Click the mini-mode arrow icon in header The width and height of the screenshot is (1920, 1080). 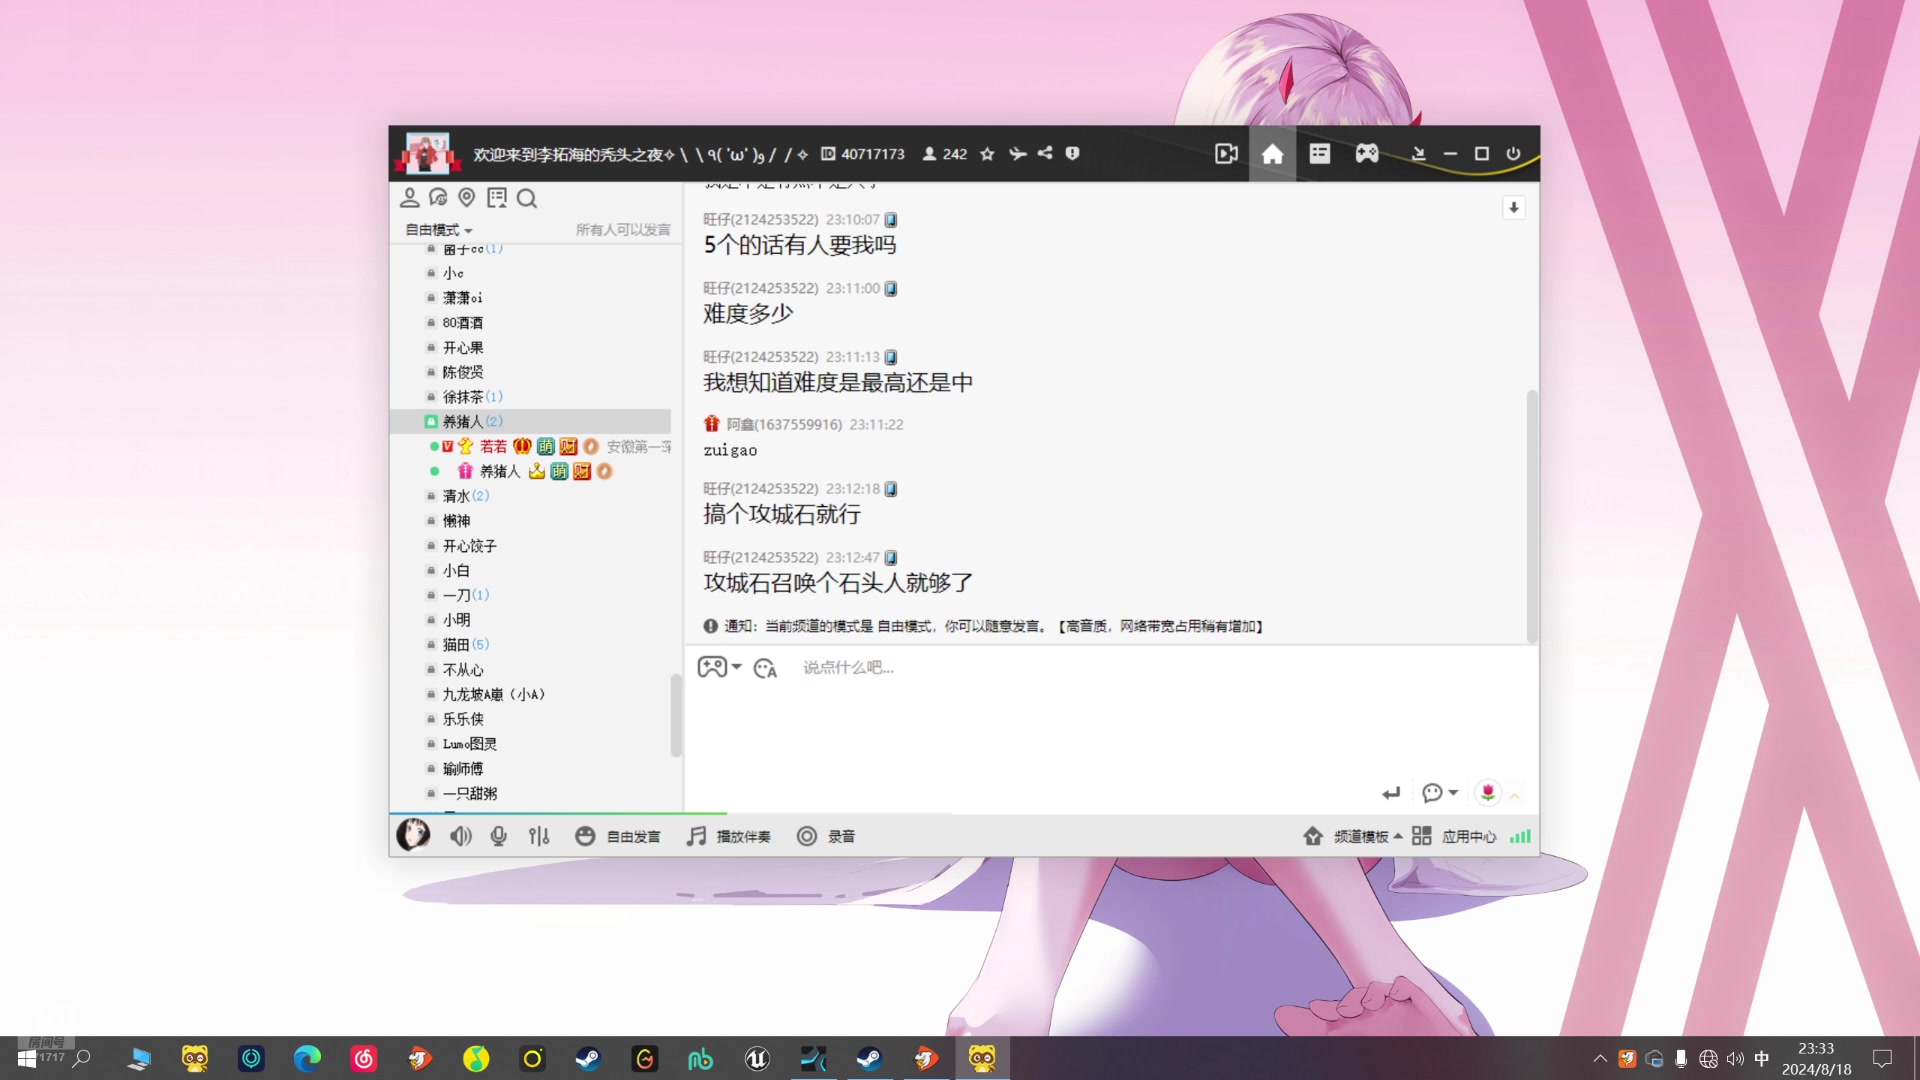pos(1418,154)
